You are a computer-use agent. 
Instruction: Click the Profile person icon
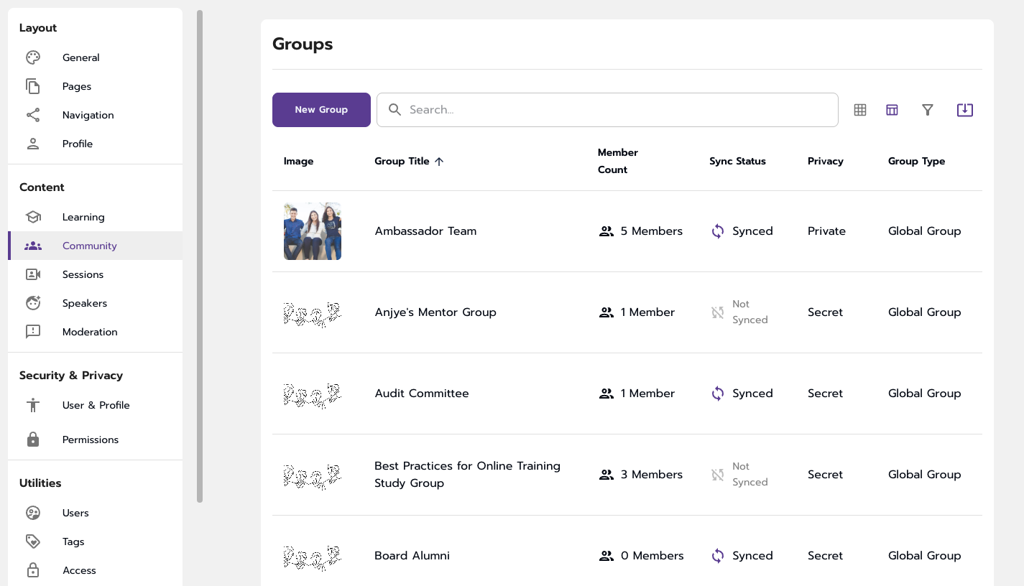pos(33,144)
